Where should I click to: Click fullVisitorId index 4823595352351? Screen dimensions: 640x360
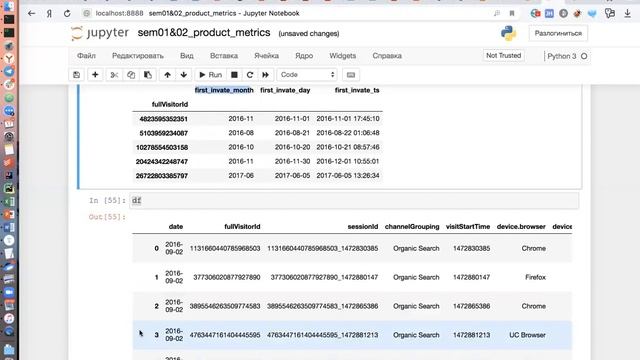pyautogui.click(x=163, y=119)
